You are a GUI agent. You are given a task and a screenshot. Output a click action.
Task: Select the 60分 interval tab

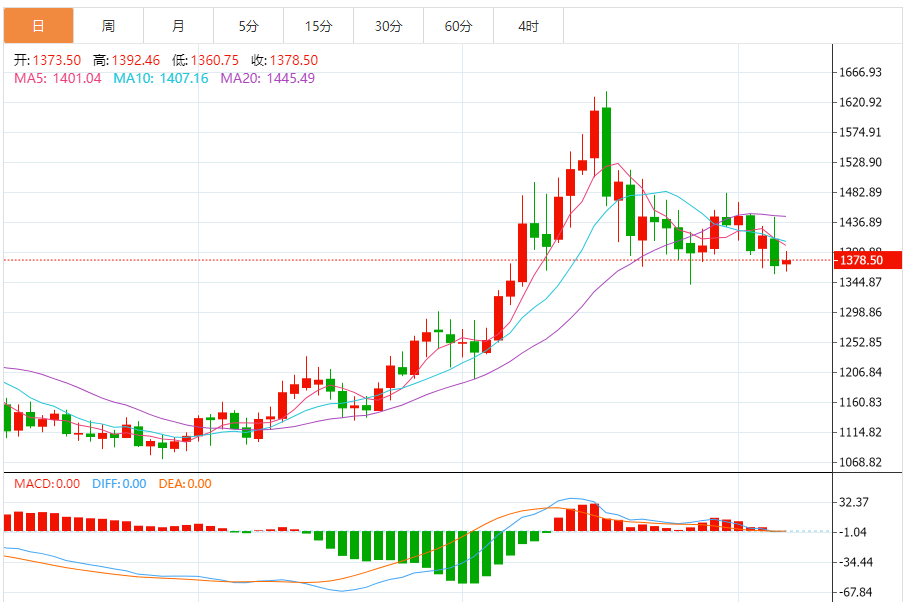coord(458,26)
